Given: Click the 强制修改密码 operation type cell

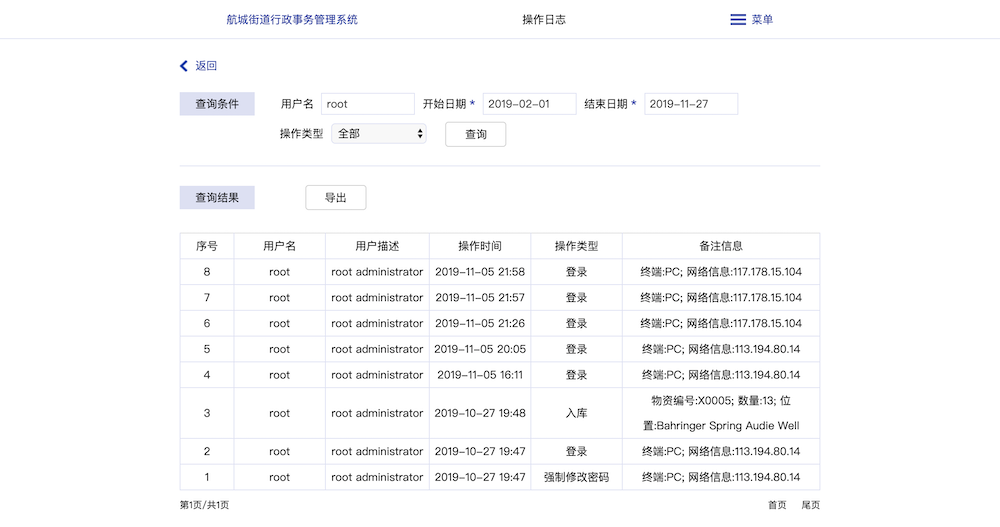Looking at the screenshot, I should (x=577, y=477).
